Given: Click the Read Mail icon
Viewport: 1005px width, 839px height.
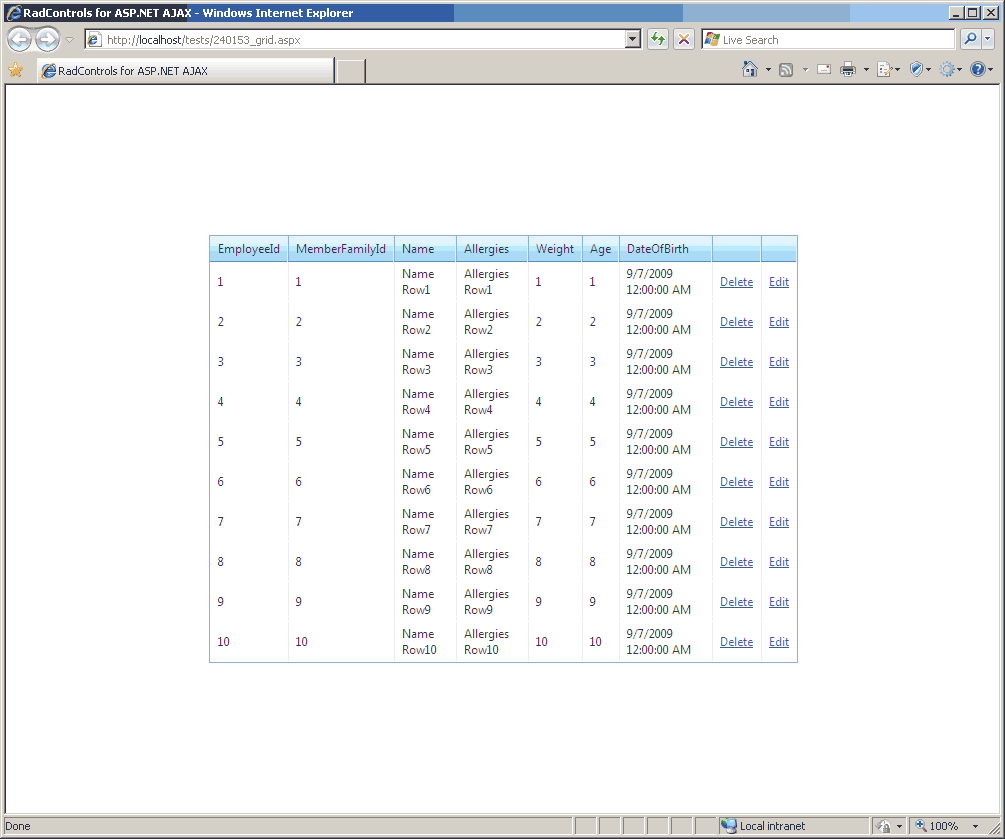Looking at the screenshot, I should (x=824, y=69).
